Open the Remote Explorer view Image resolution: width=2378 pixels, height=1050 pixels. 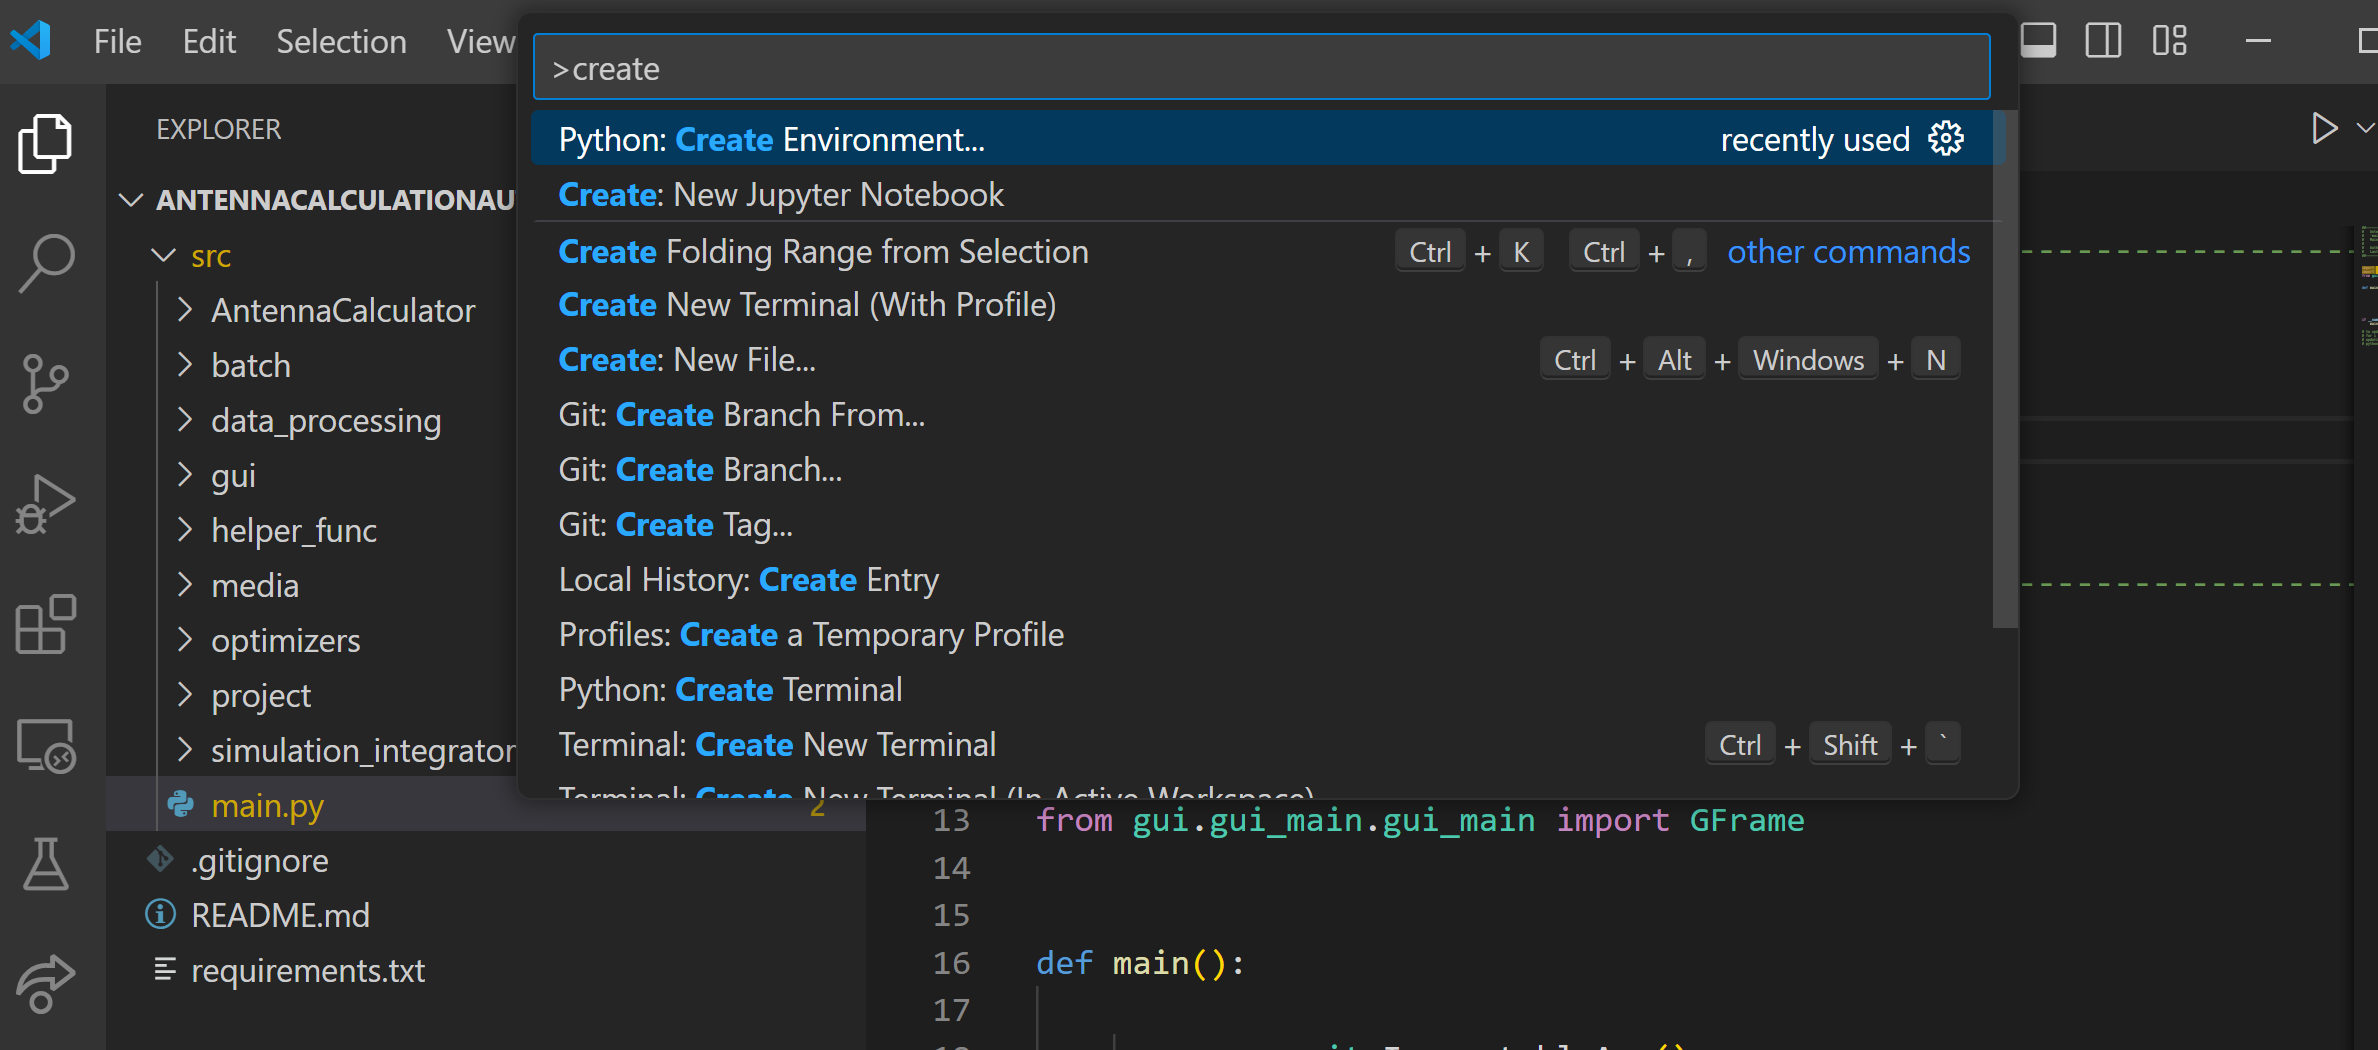pos(45,746)
